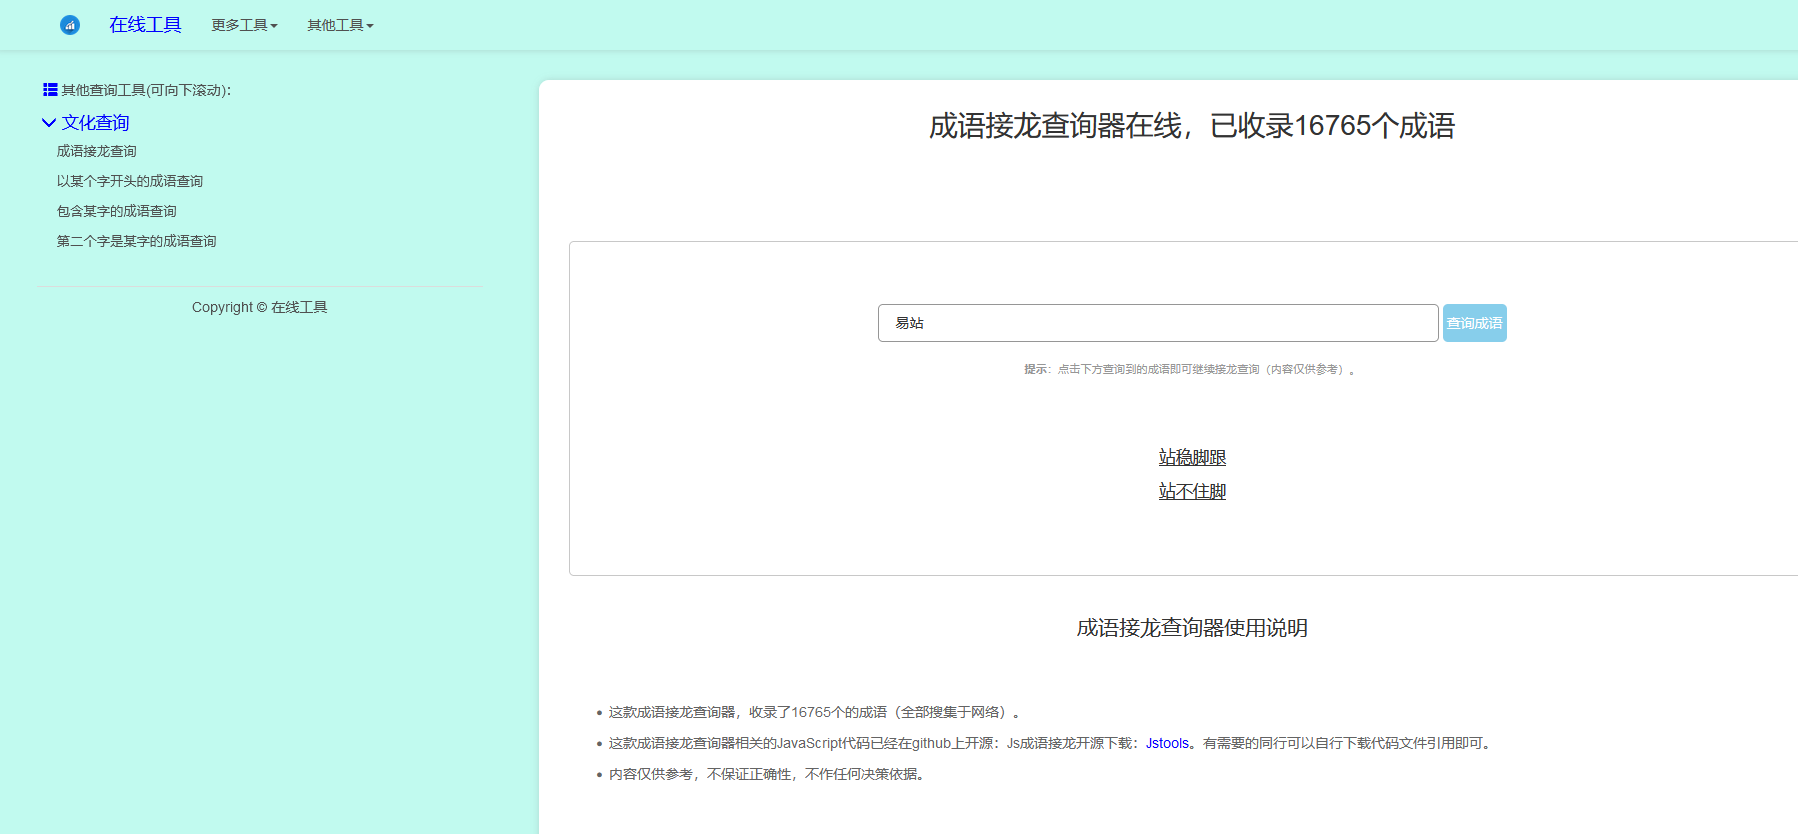Go to the 在线工具 home brand link
1798x834 pixels.
coord(145,25)
